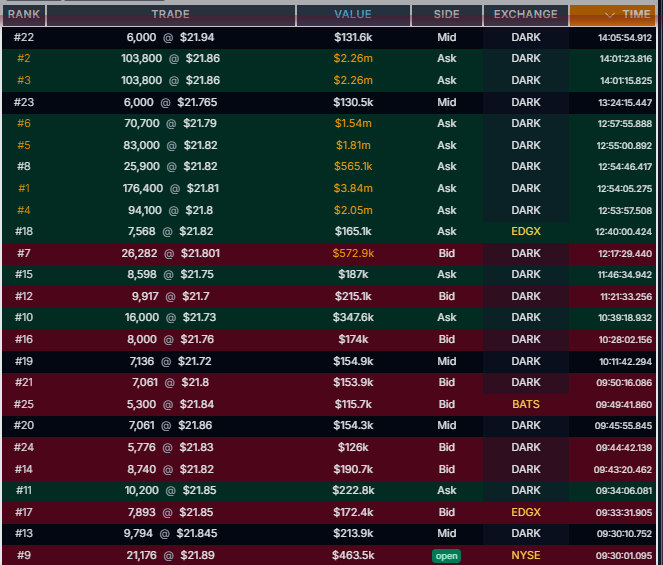The width and height of the screenshot is (663, 565).
Task: Click the BATS exchange cell
Action: [526, 404]
